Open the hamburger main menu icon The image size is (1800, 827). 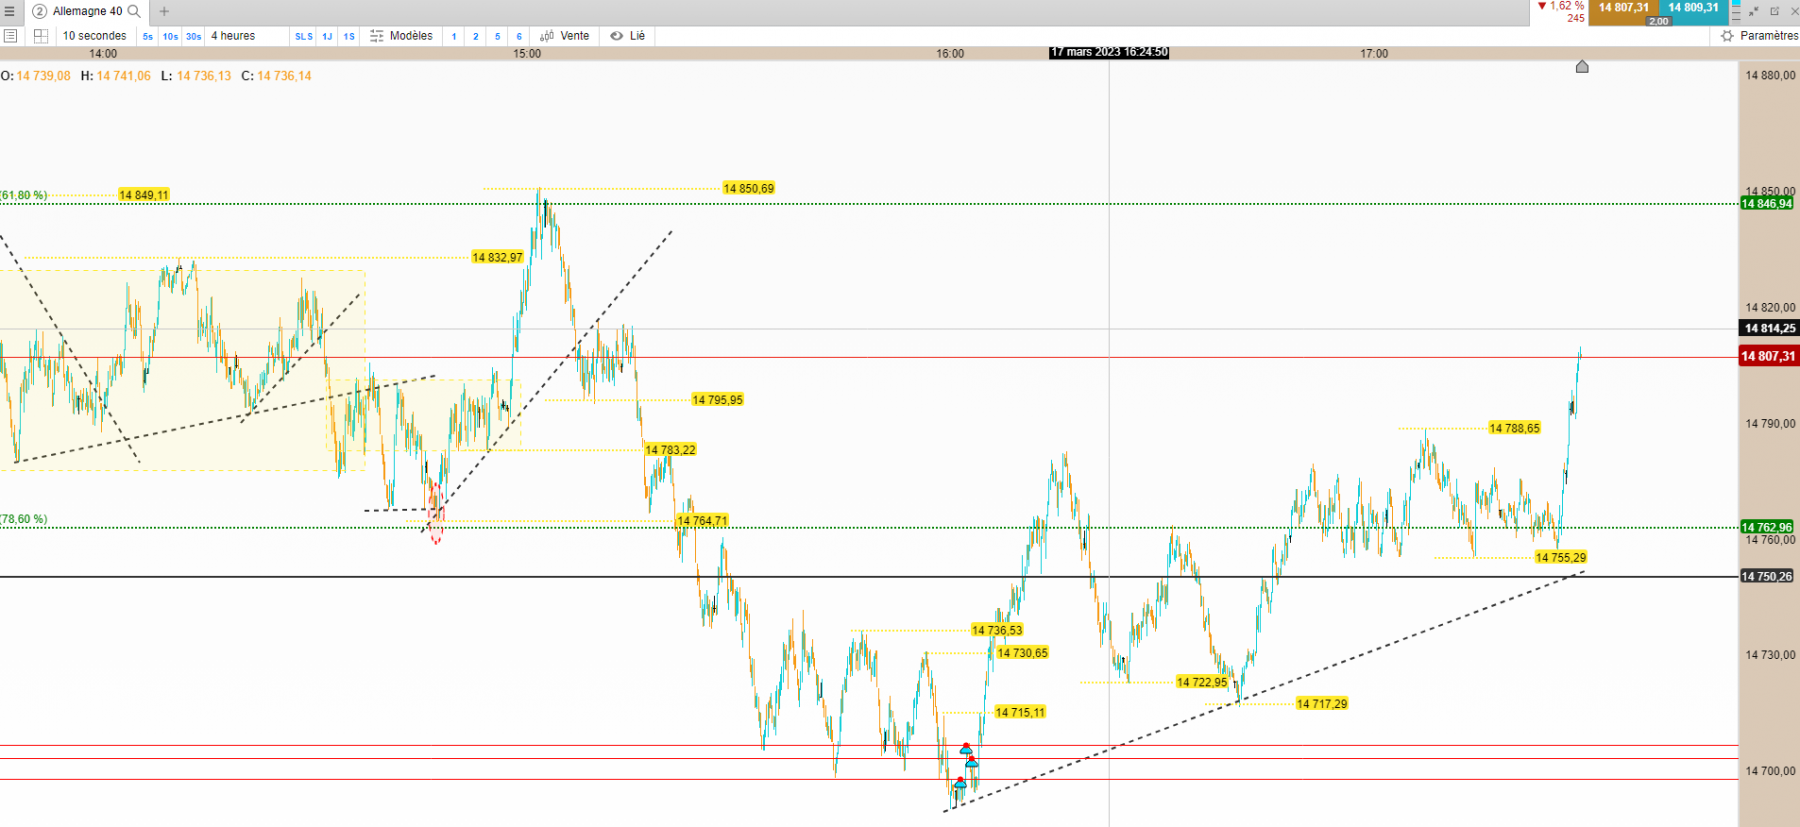[x=9, y=11]
